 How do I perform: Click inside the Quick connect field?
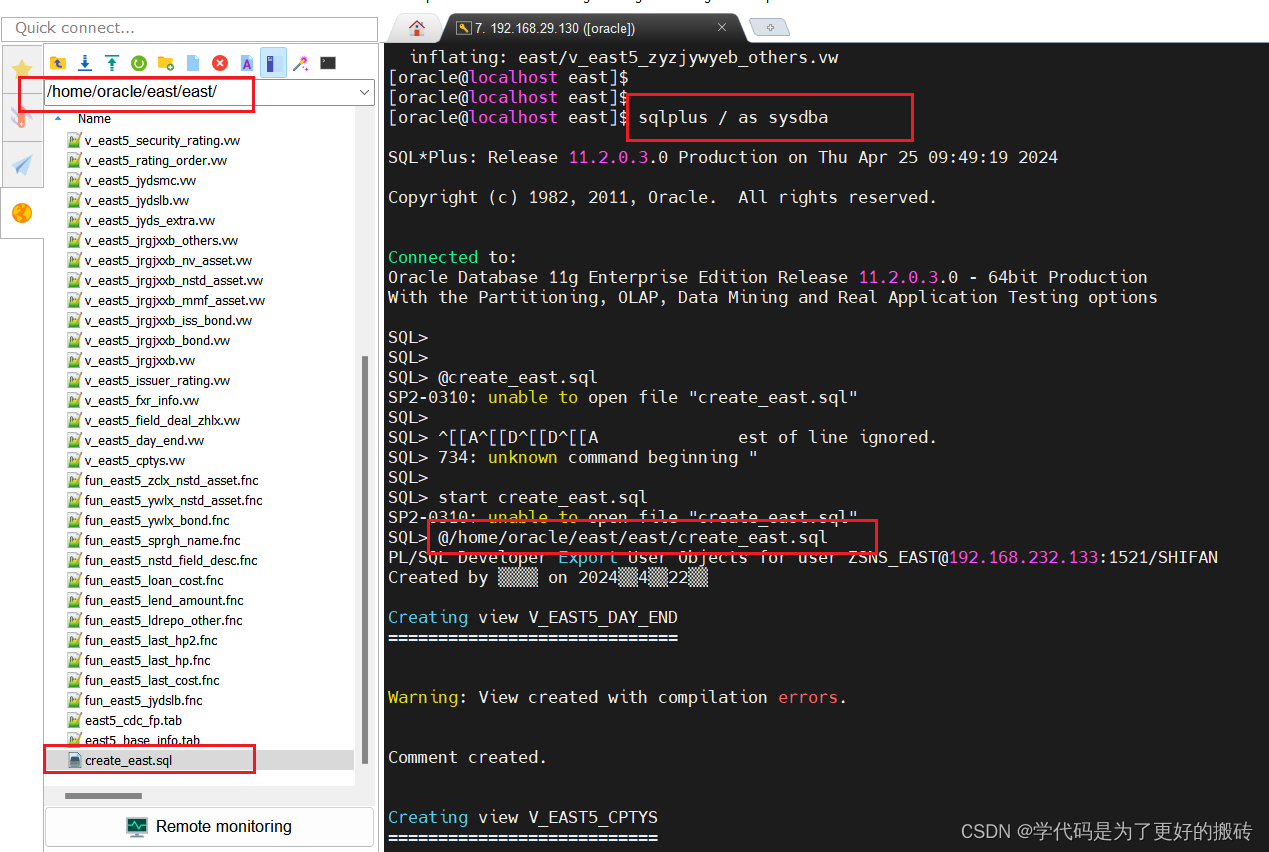point(190,29)
